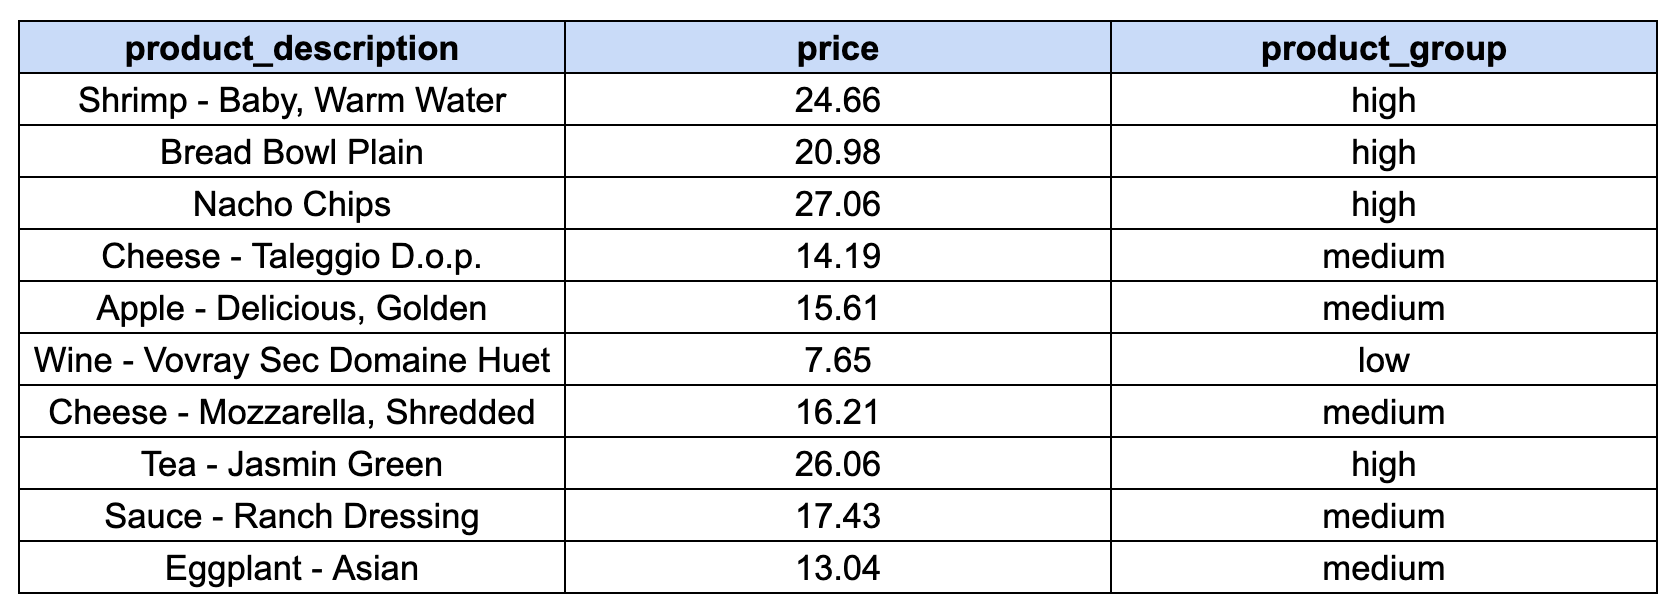Click the product_description column header
1676x612 pixels.
[292, 48]
